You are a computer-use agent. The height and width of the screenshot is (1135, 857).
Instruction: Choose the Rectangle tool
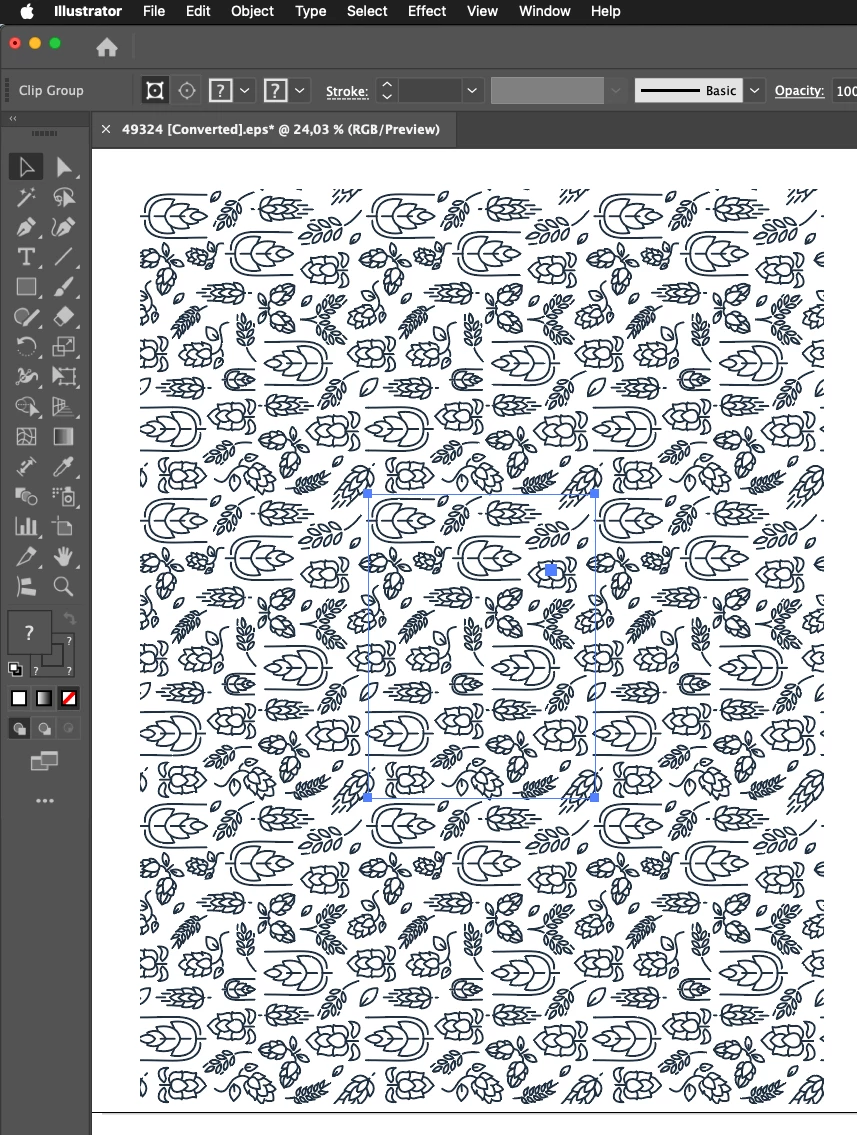pos(26,287)
